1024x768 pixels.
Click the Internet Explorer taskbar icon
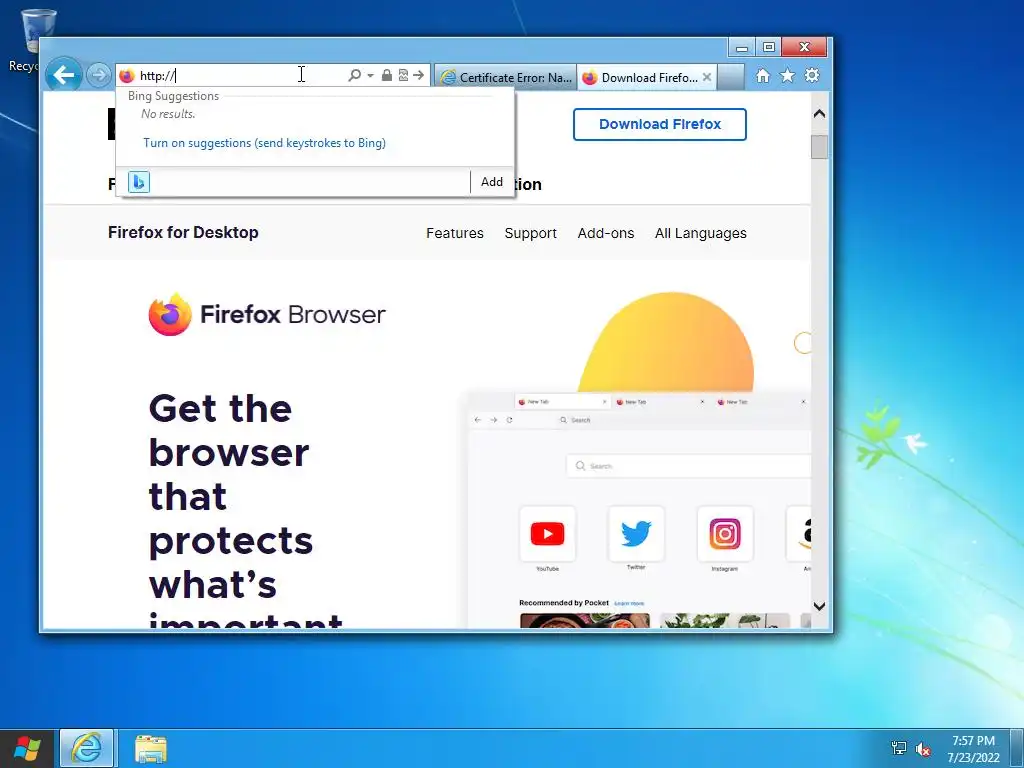87,748
